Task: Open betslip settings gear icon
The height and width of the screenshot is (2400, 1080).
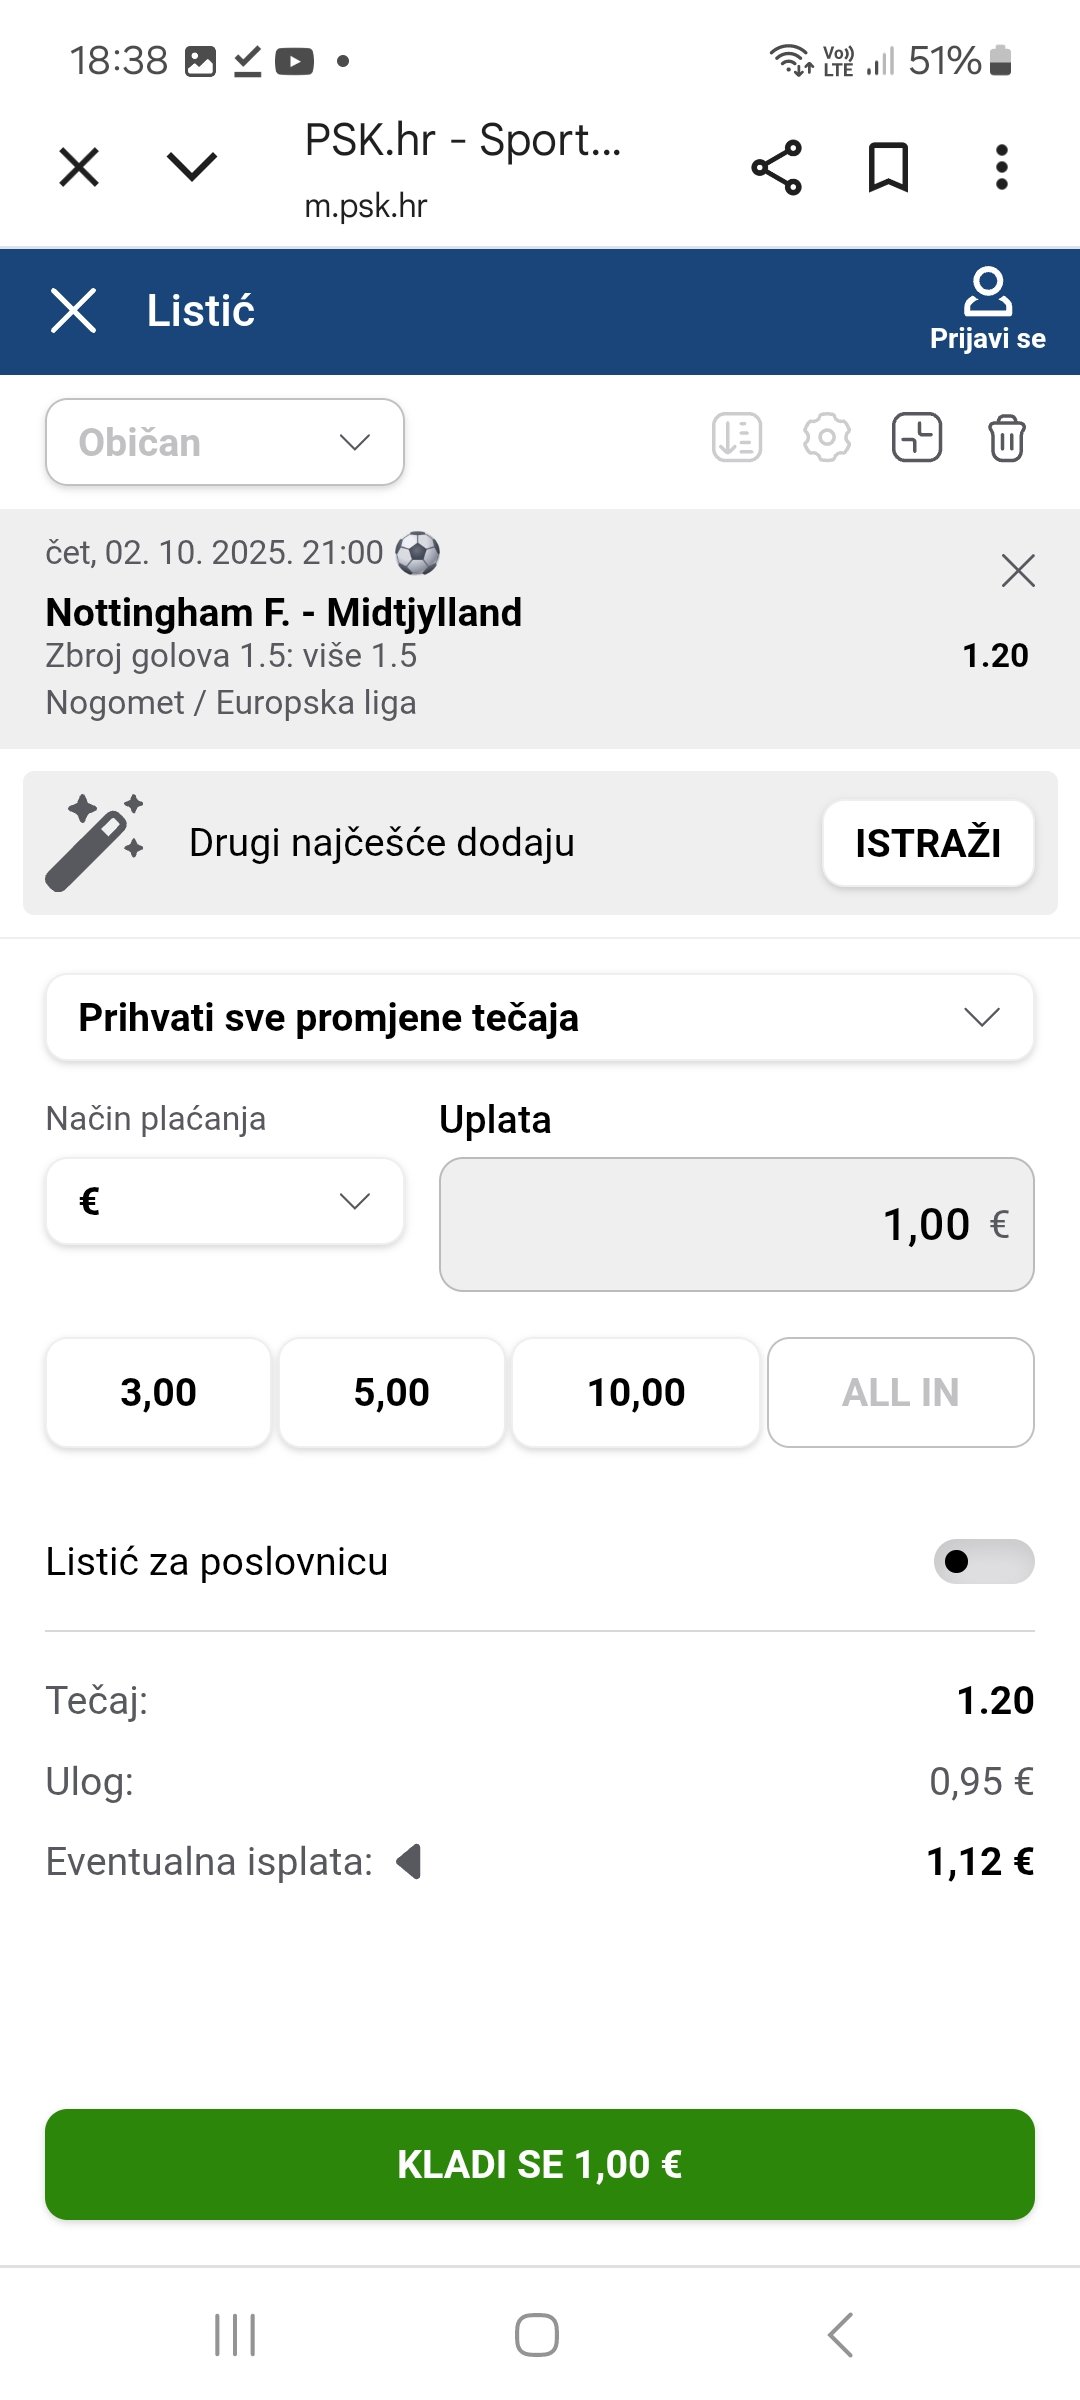Action: [x=827, y=438]
